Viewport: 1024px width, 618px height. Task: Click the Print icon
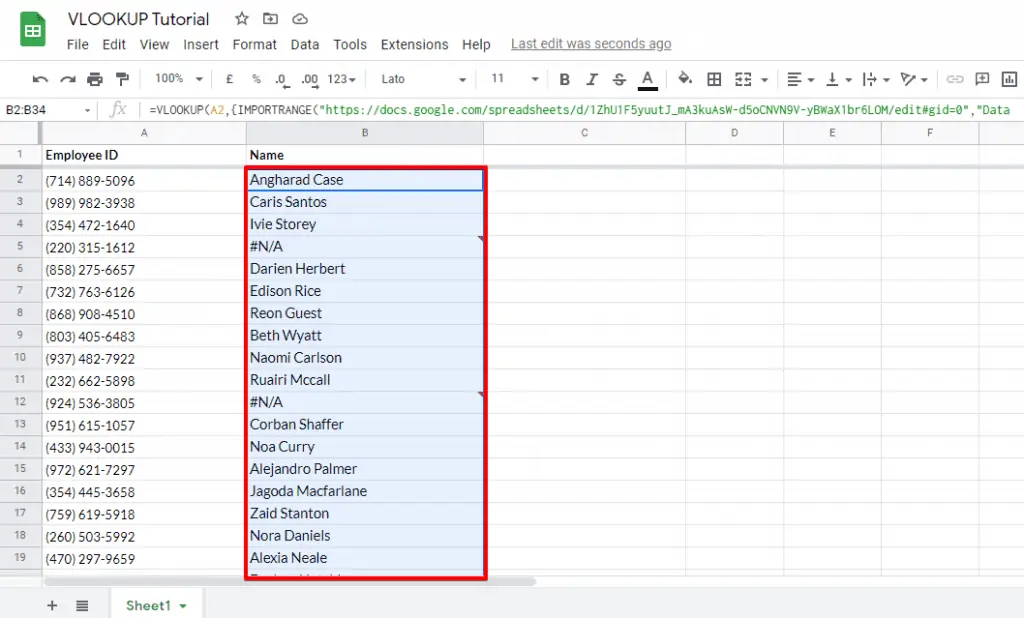(94, 78)
